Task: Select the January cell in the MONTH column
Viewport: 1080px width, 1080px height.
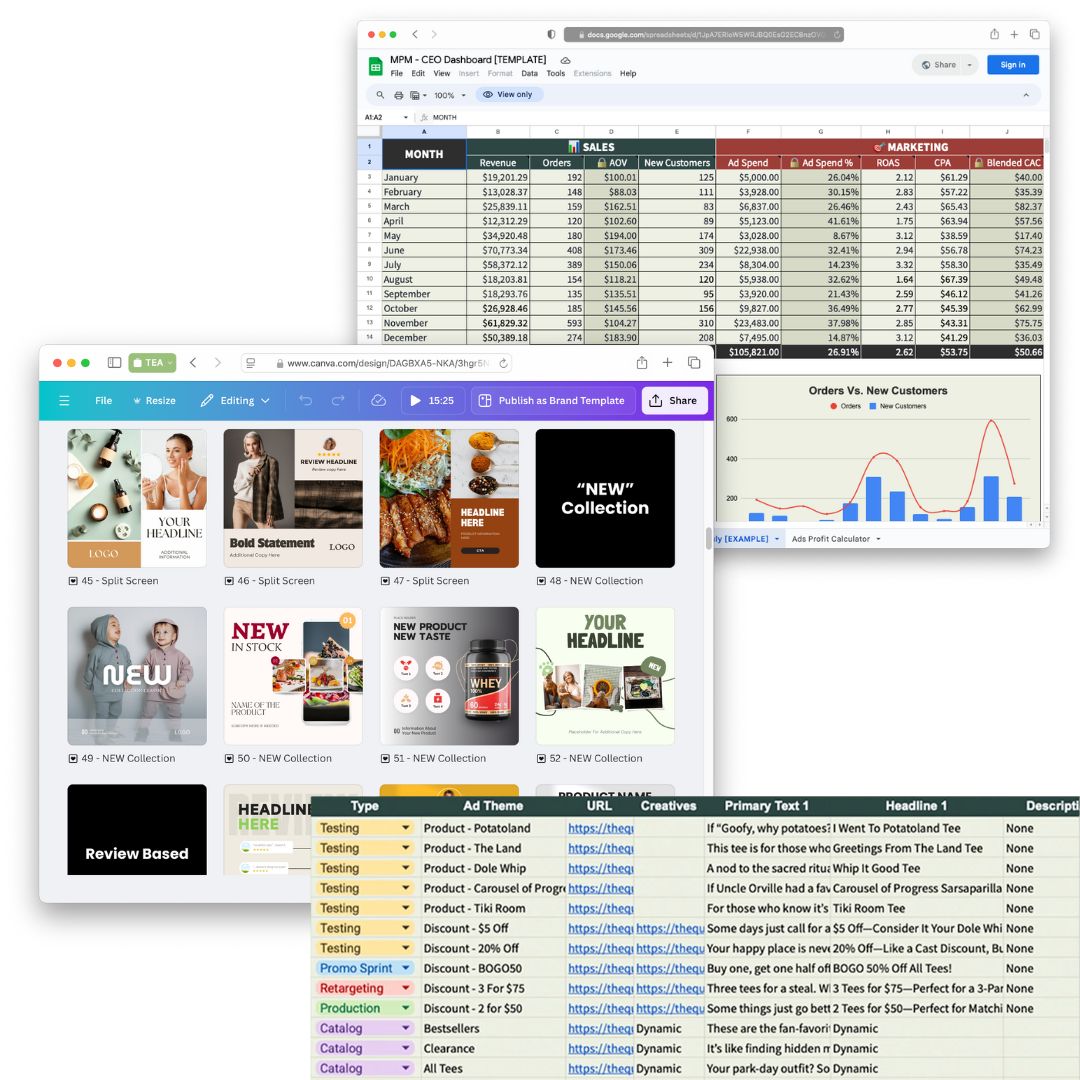Action: [424, 177]
